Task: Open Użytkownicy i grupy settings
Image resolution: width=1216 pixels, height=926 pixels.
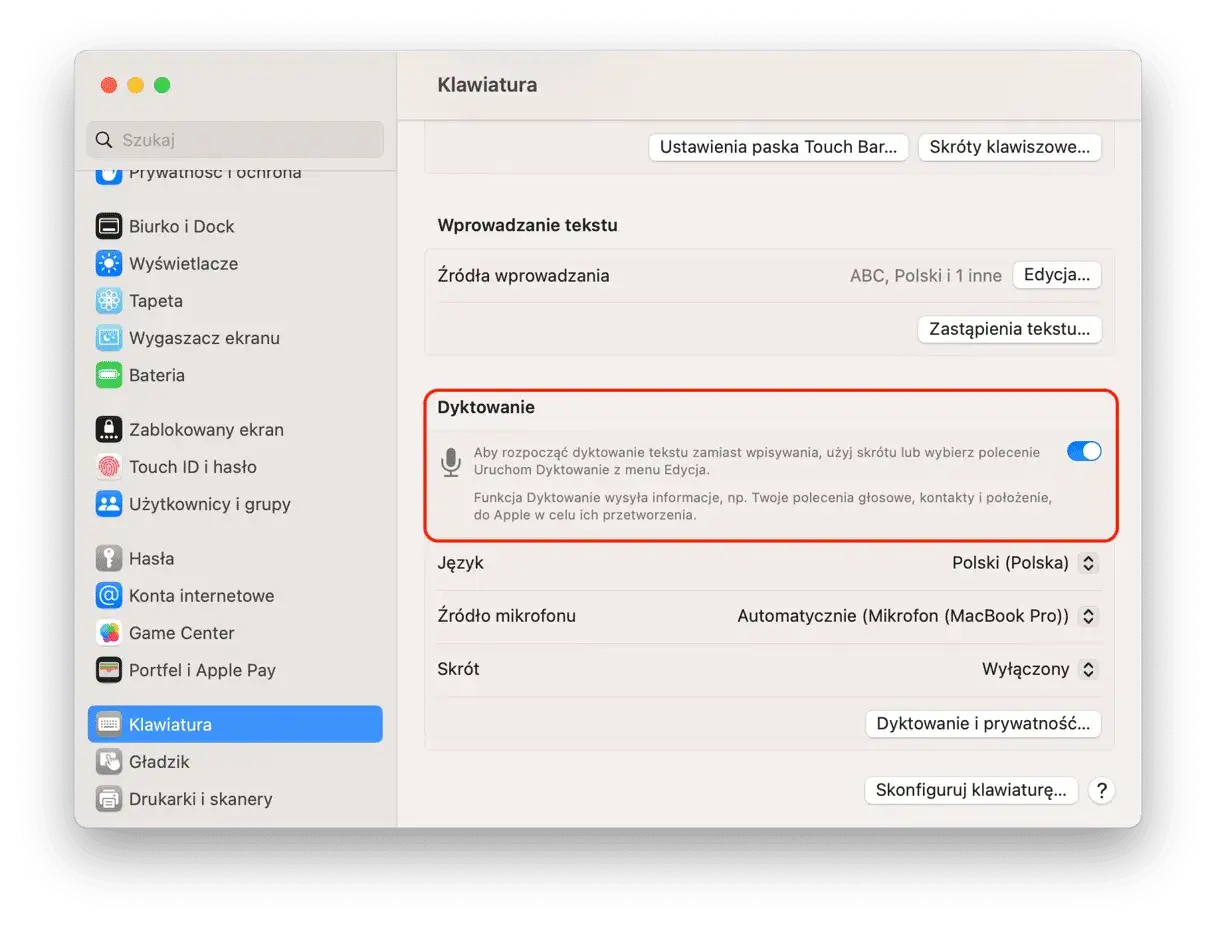Action: pos(108,505)
